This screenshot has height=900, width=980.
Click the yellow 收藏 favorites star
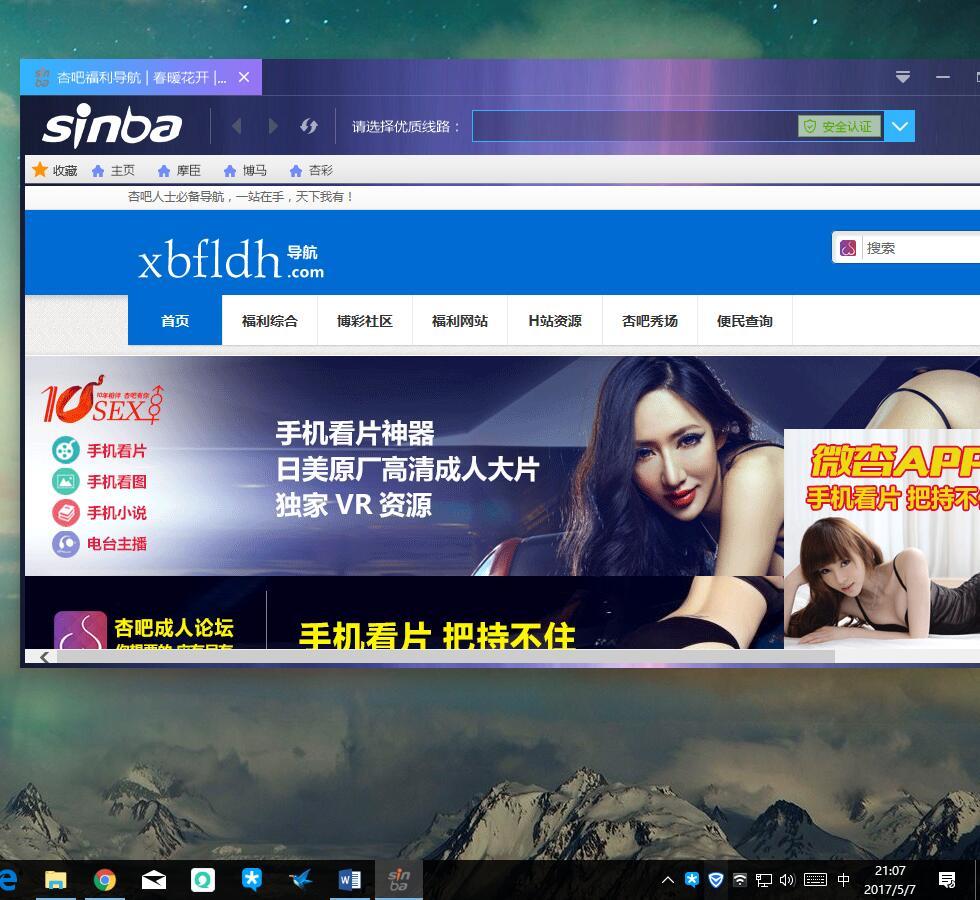[40, 170]
